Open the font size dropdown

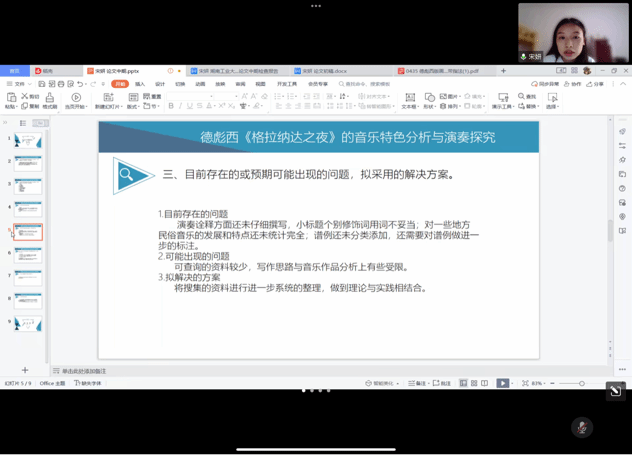[x=236, y=96]
